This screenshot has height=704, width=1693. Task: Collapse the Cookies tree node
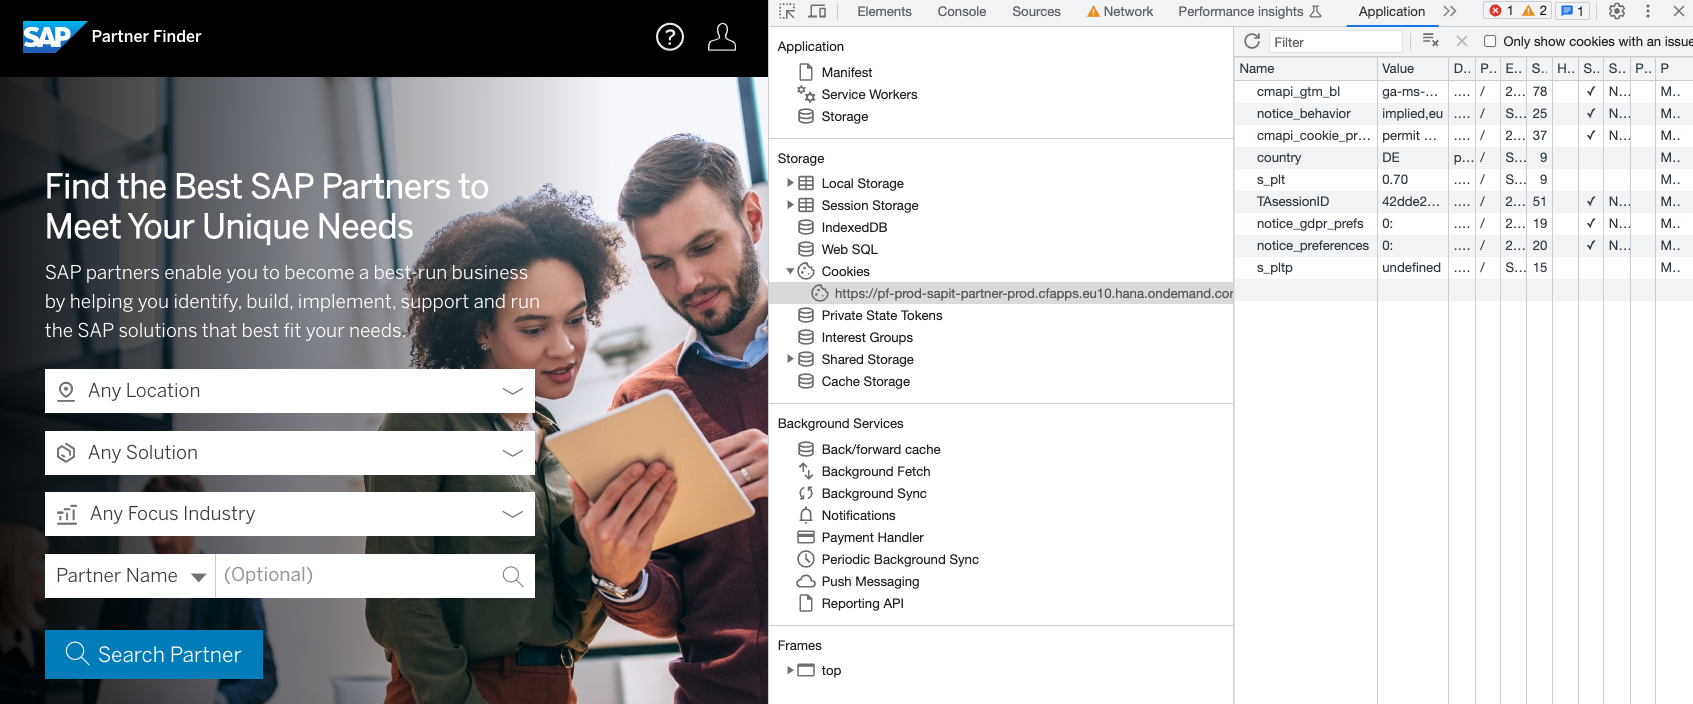[790, 271]
